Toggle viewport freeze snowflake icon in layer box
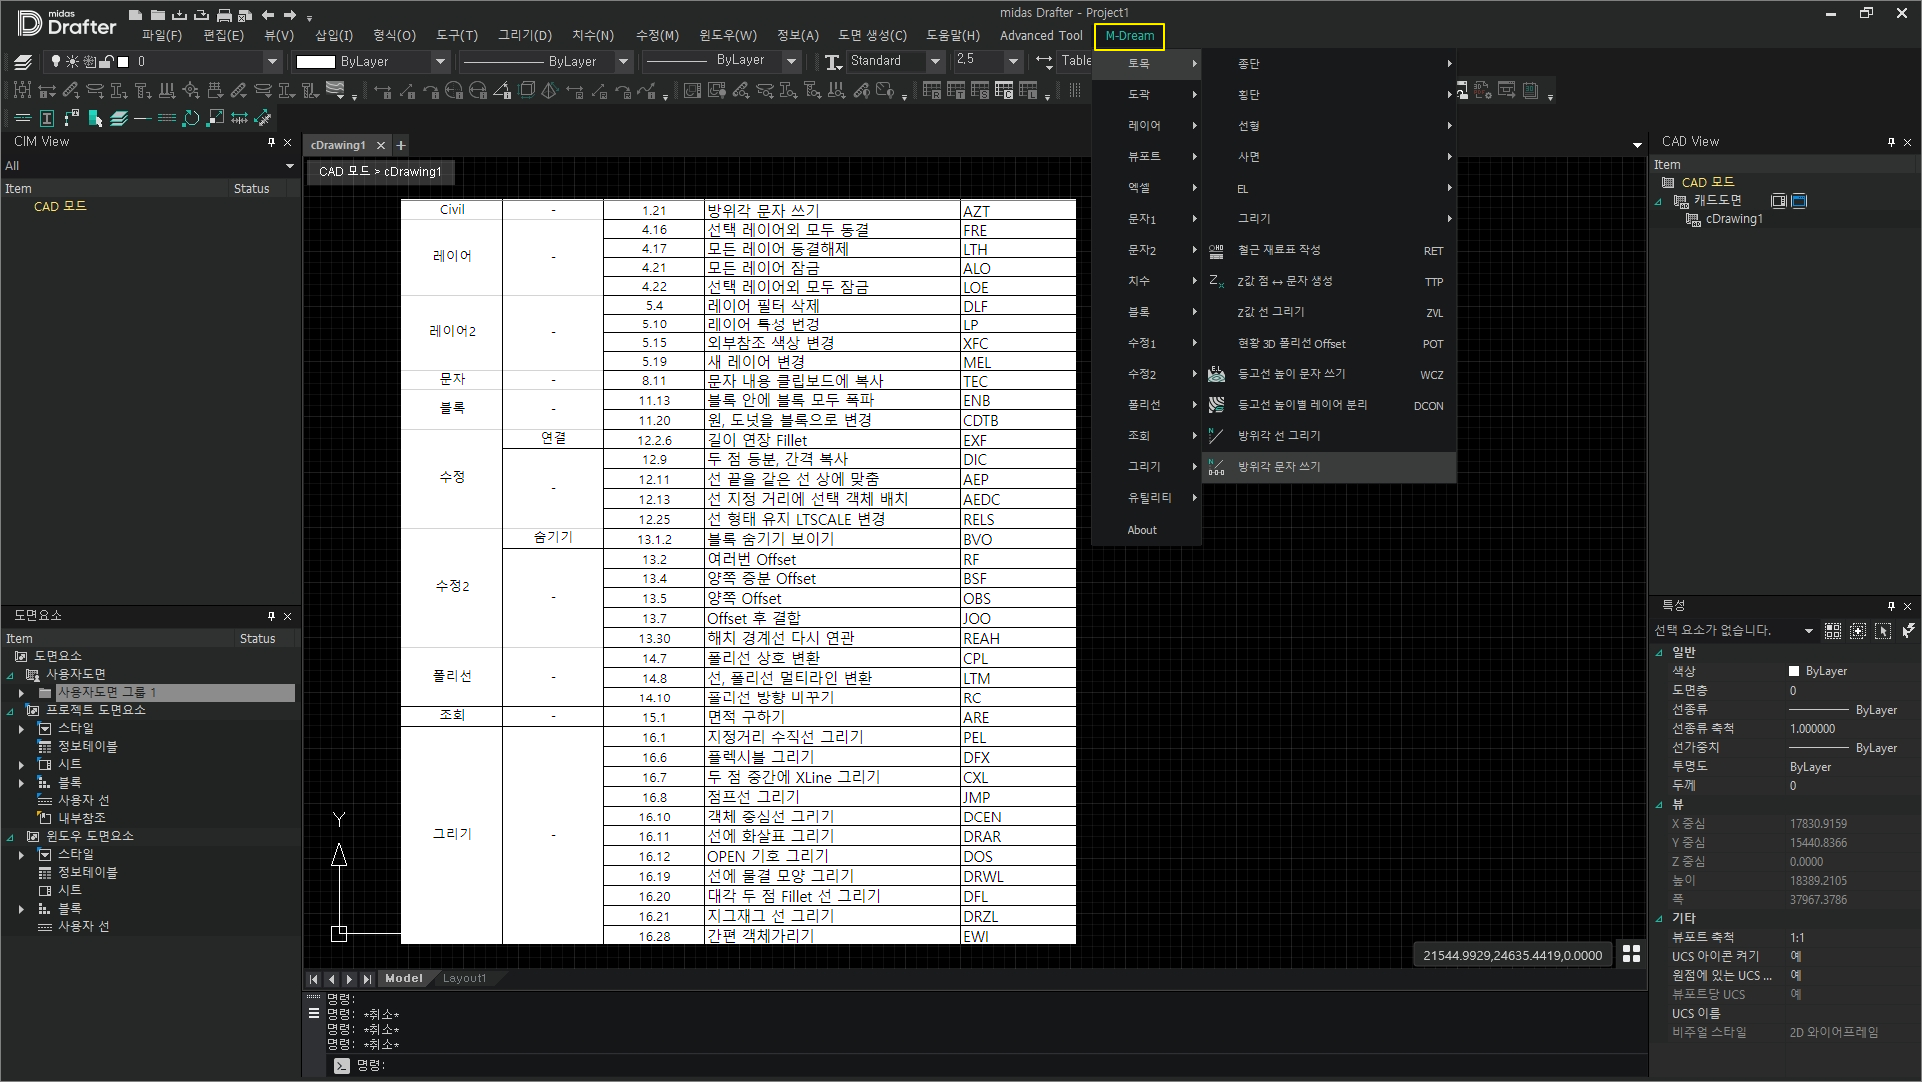 (89, 62)
